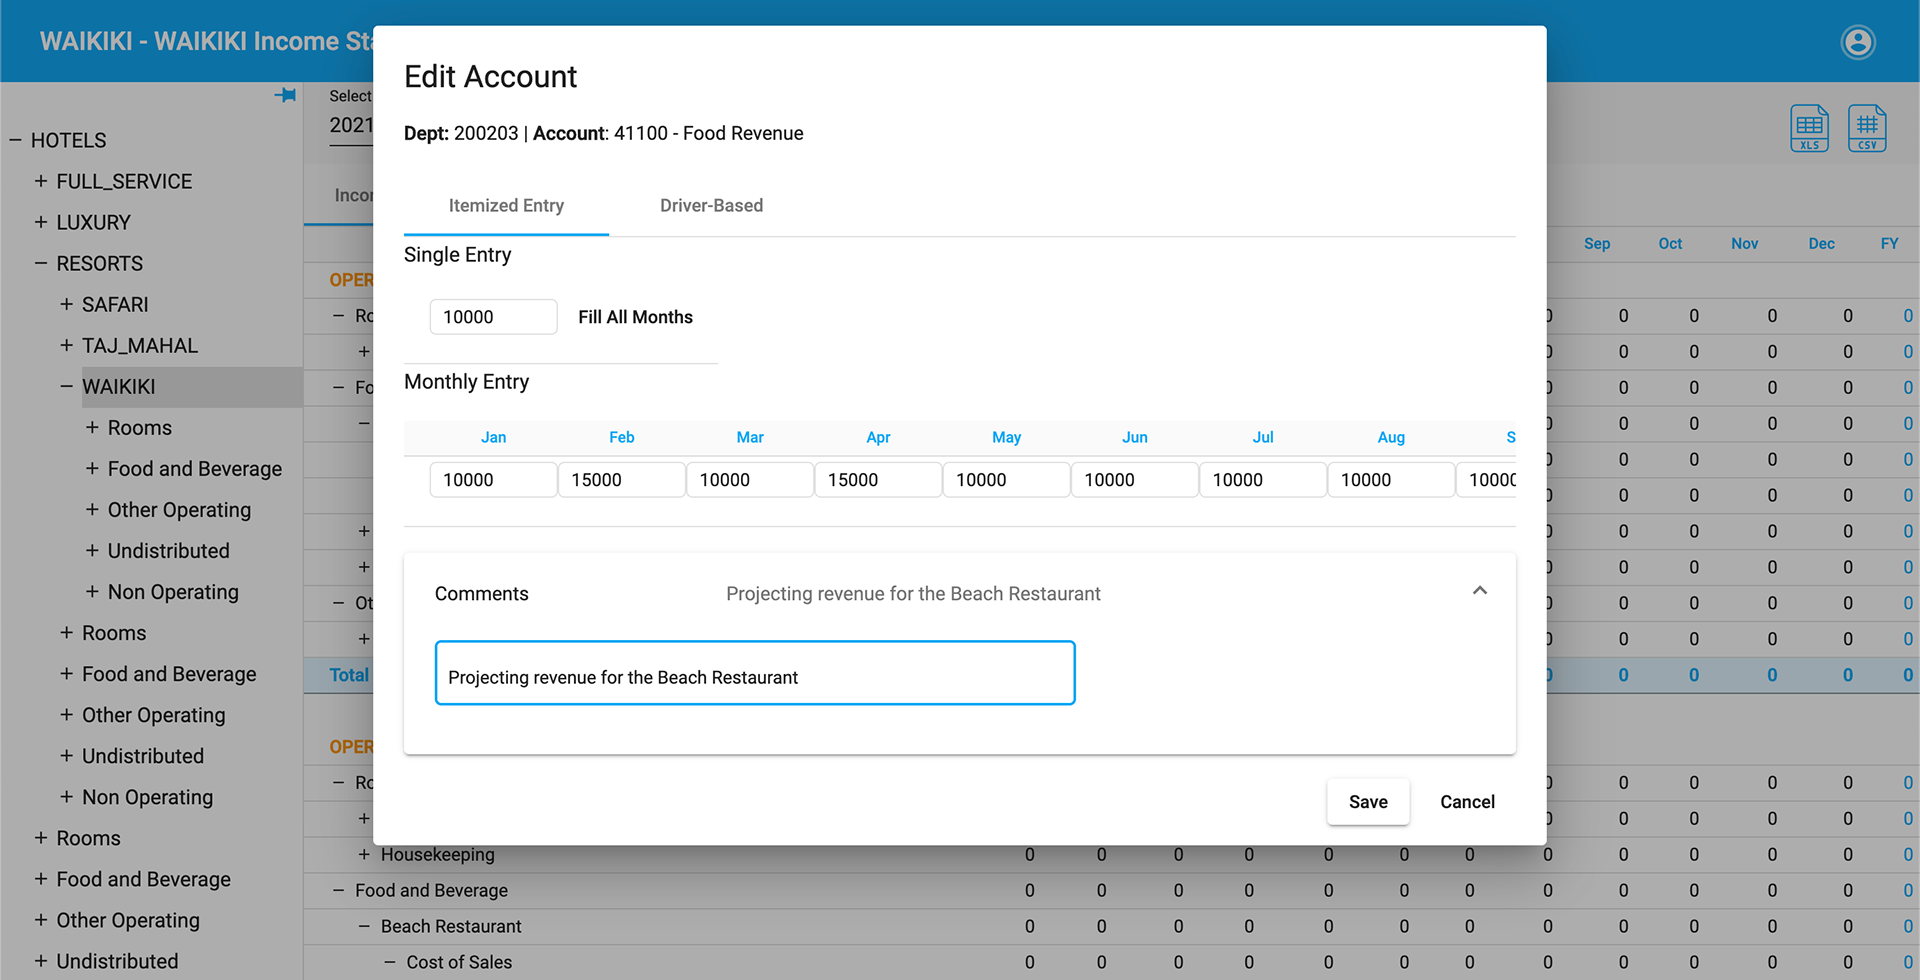Expand the Housekeeping row in table
Viewport: 1920px width, 980px height.
click(365, 855)
